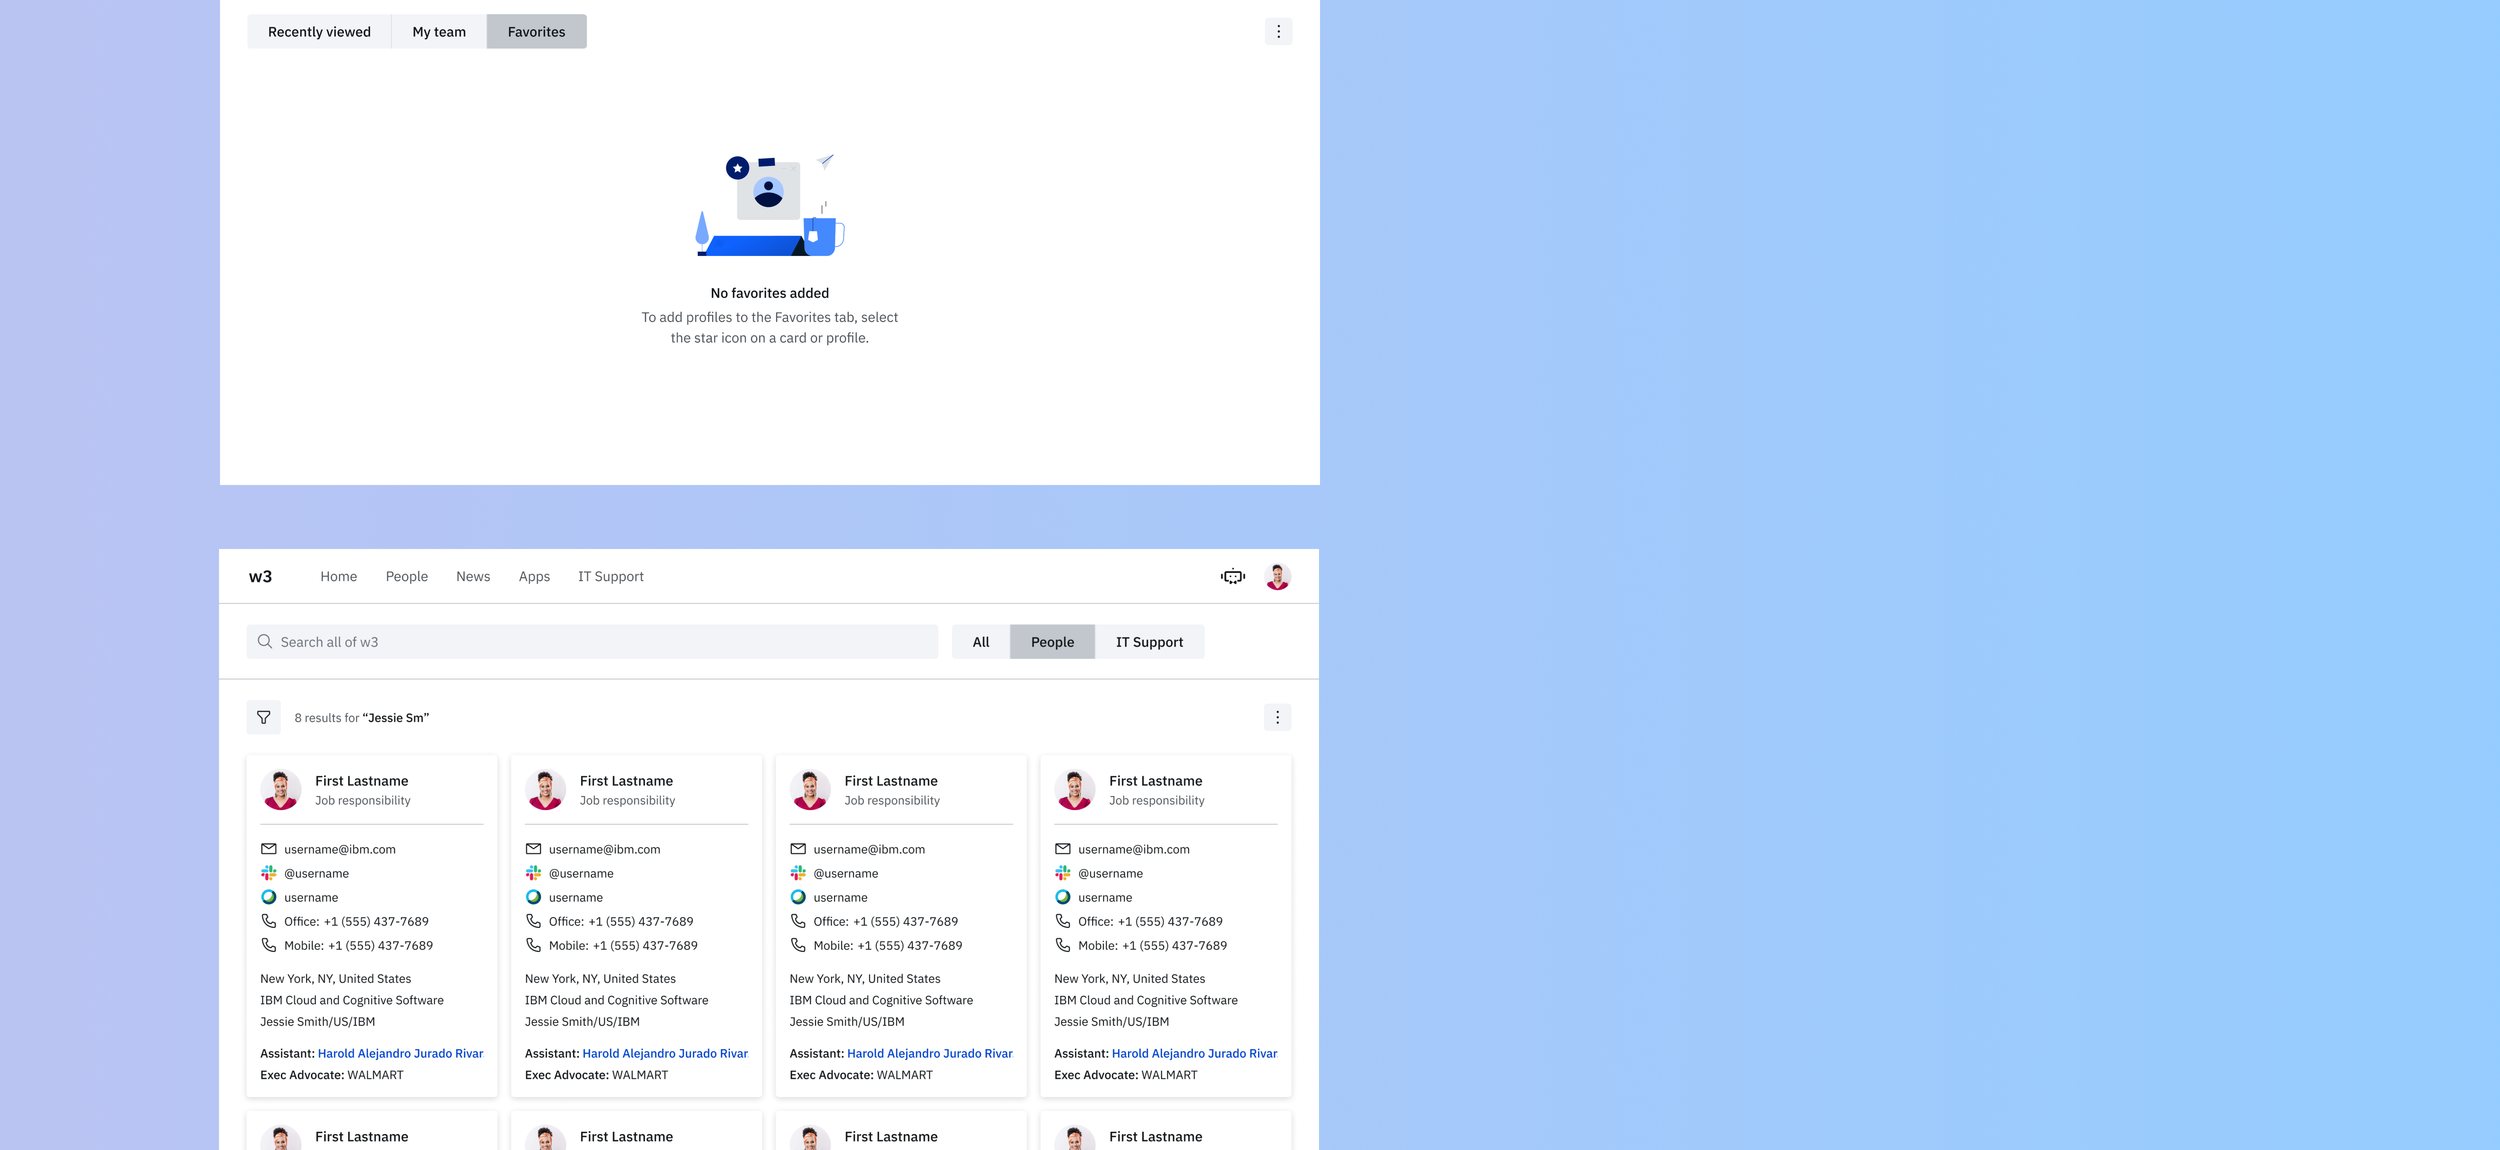
Task: Click second card's Slack icon
Action: [x=533, y=872]
